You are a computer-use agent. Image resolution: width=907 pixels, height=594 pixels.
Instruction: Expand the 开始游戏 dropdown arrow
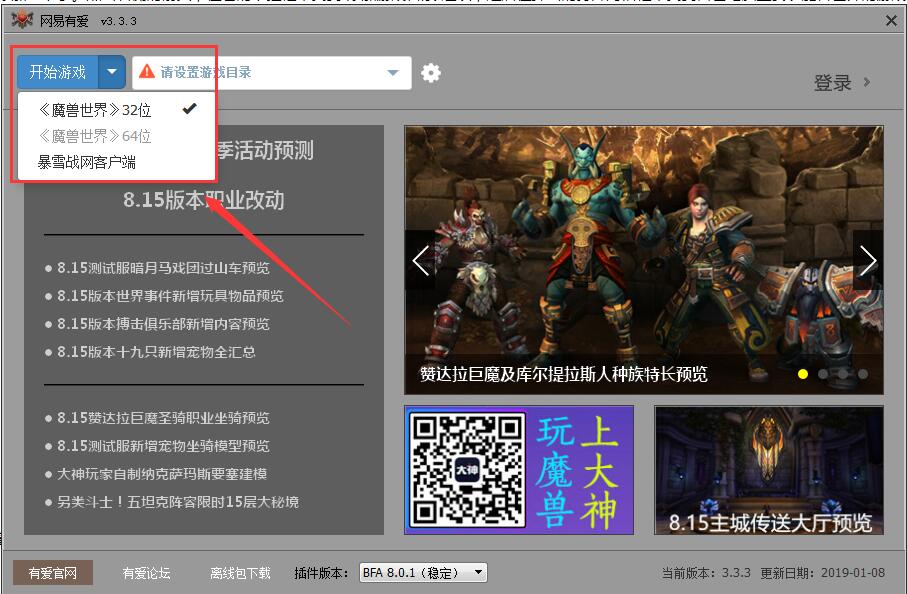coord(110,71)
